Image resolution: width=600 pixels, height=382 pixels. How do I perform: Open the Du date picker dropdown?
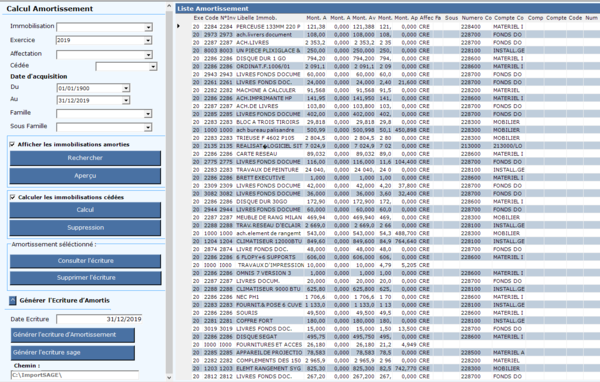(x=126, y=88)
